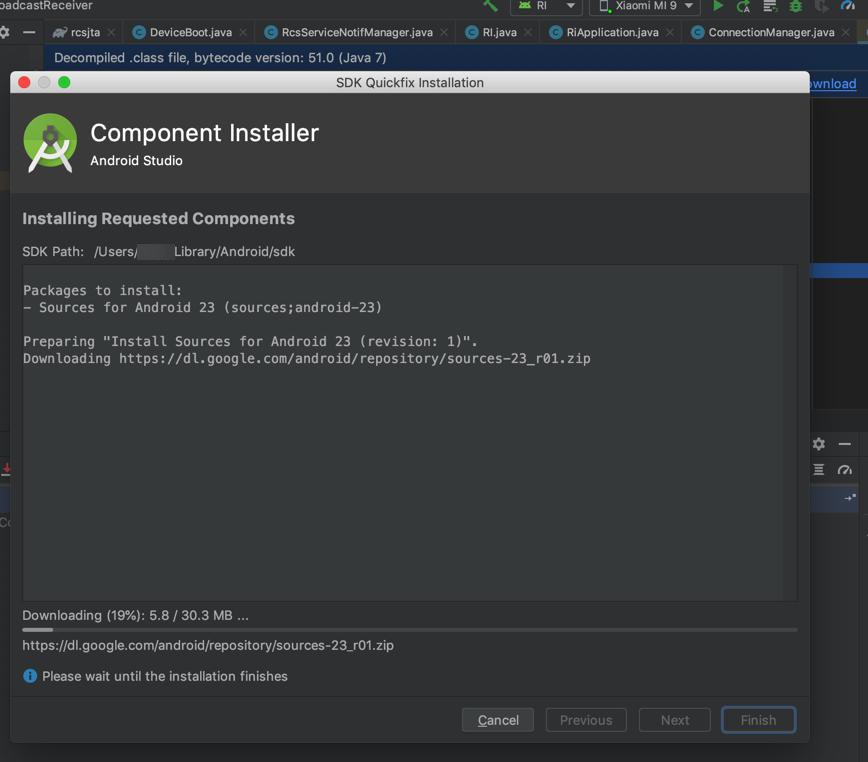This screenshot has height=762, width=868.
Task: Close the RiApplication.java tab
Action: tap(670, 33)
